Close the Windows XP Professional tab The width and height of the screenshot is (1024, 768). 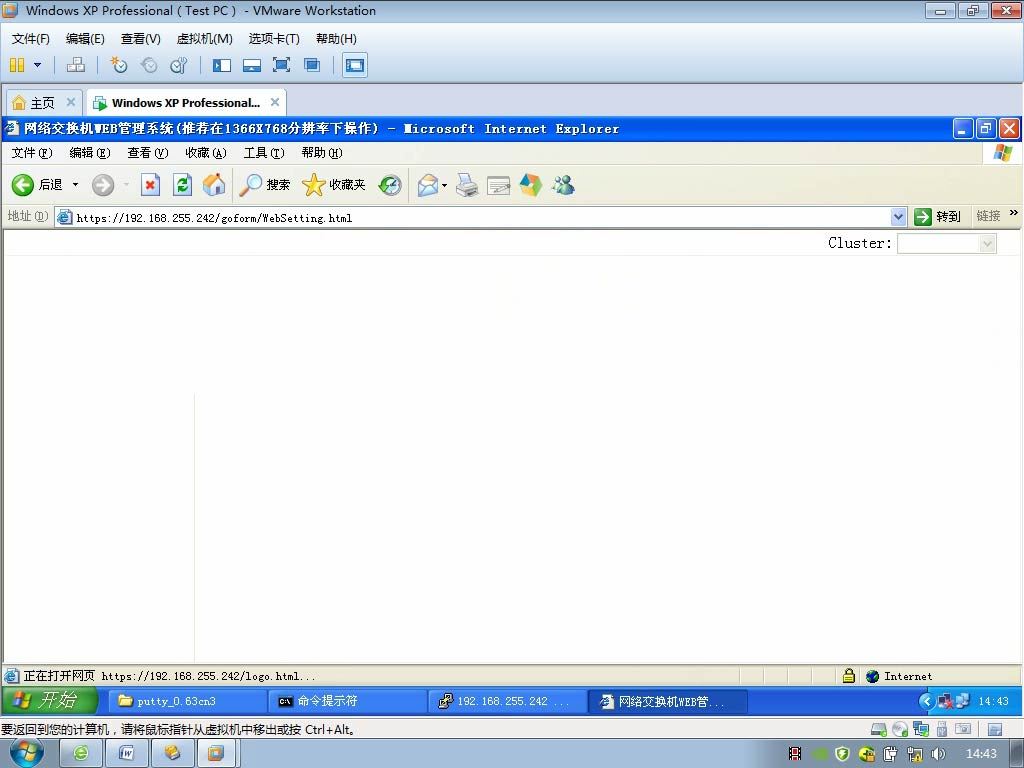click(275, 102)
